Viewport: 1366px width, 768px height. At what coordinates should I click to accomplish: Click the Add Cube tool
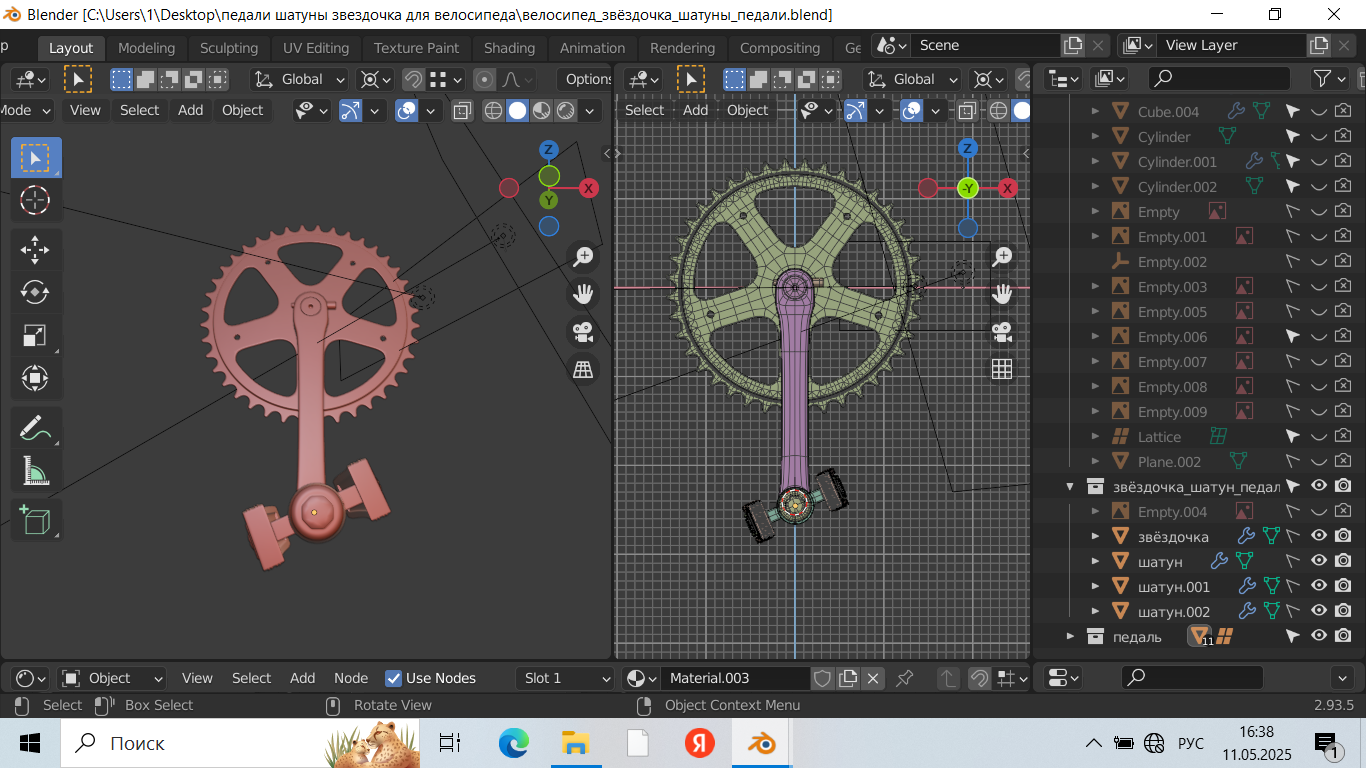click(36, 520)
